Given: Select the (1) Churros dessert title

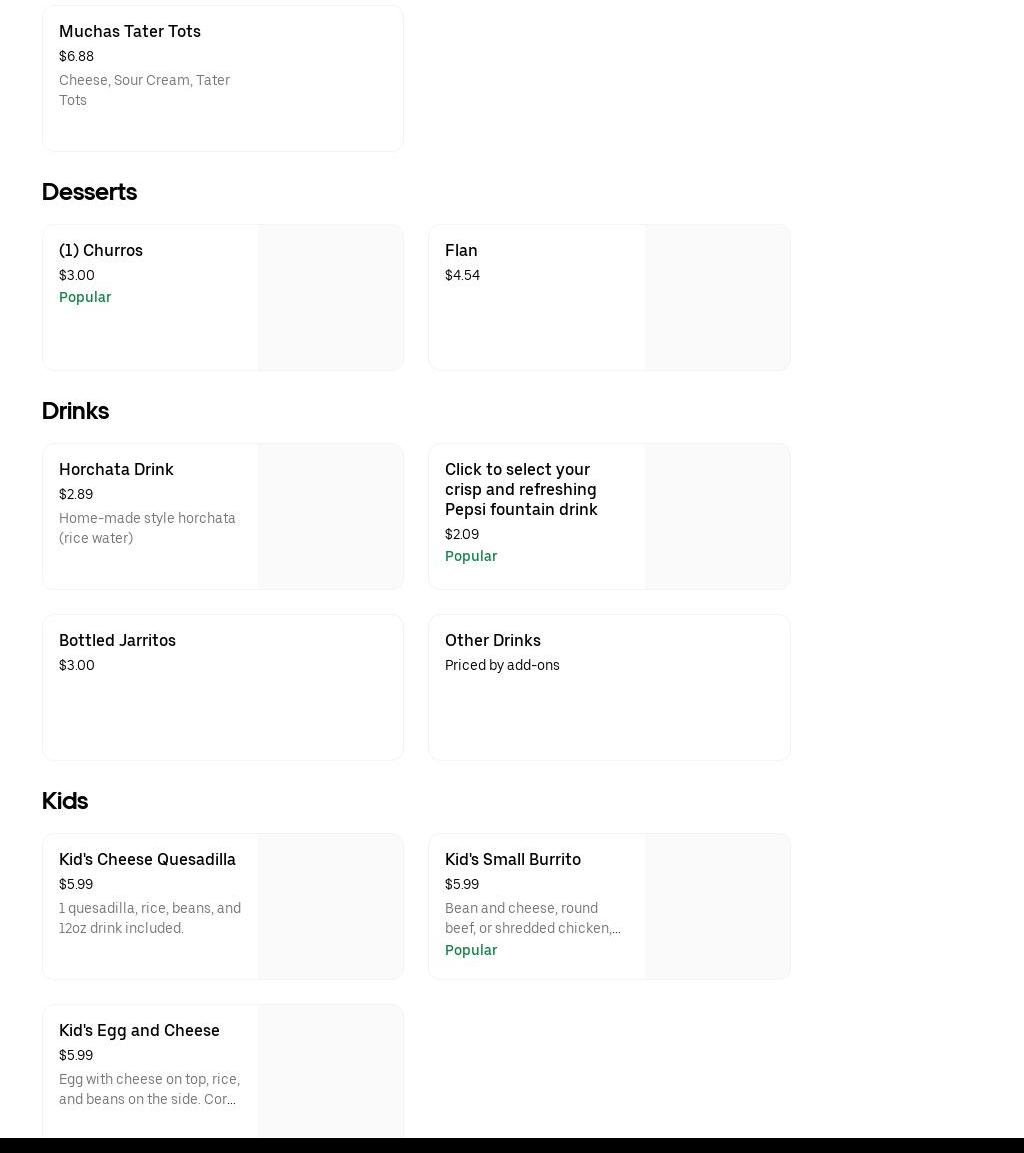Looking at the screenshot, I should (101, 250).
